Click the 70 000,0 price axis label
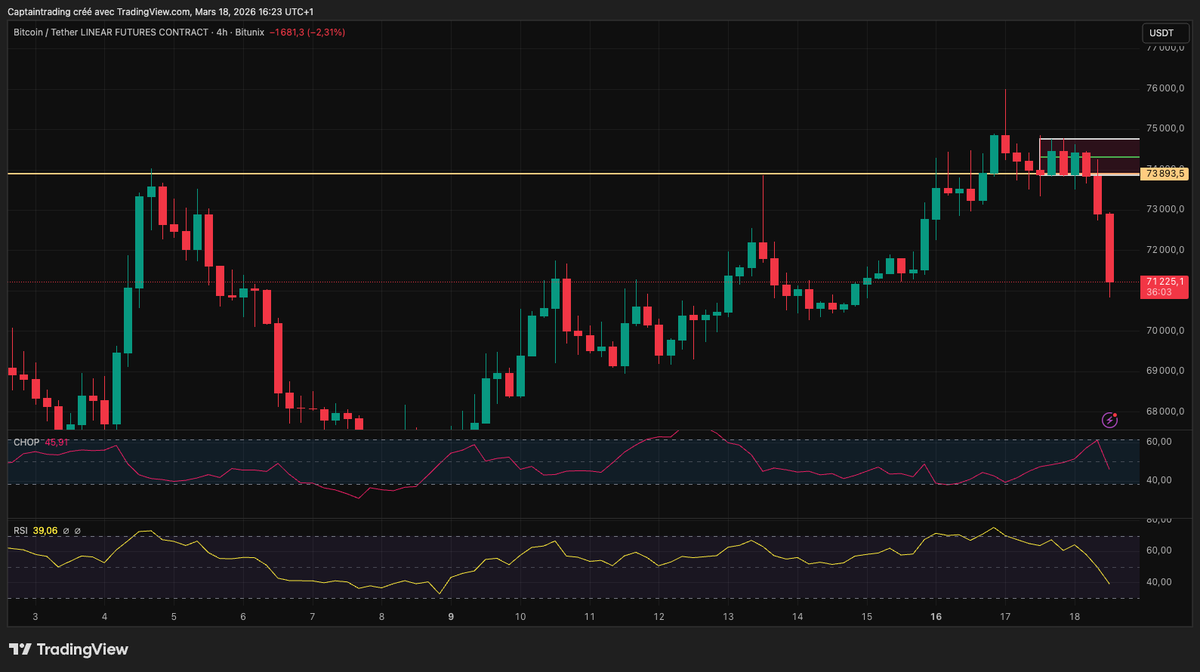 coord(1166,330)
